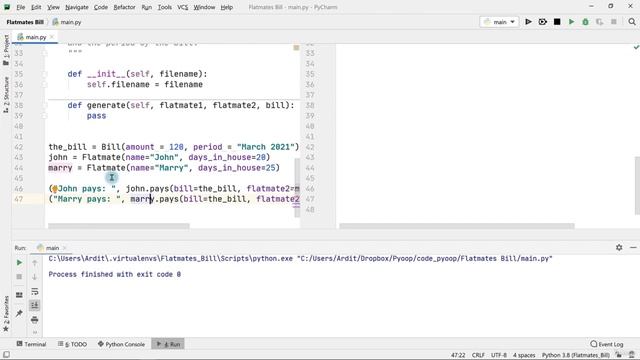Click the pin tab icon in Run panel

pos(19,313)
